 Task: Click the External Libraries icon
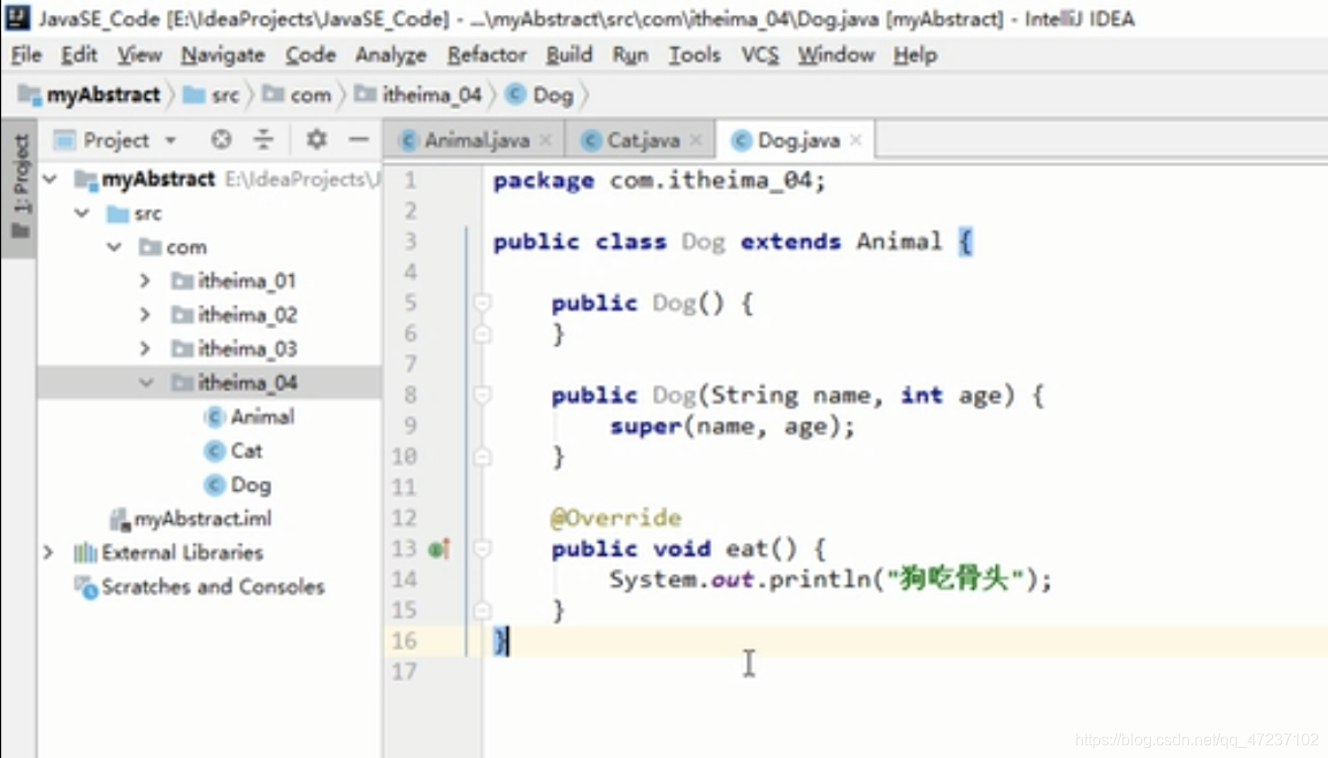[x=84, y=553]
